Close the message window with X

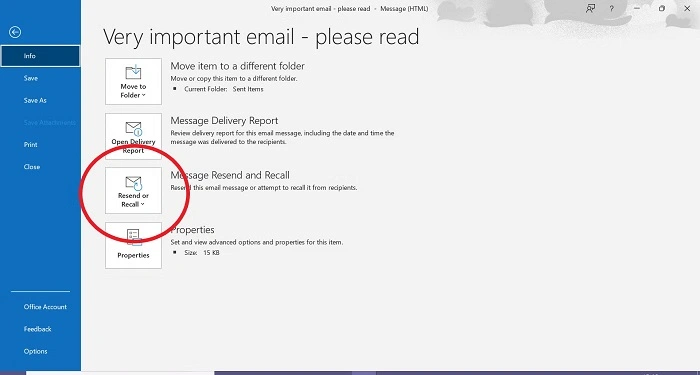[687, 8]
